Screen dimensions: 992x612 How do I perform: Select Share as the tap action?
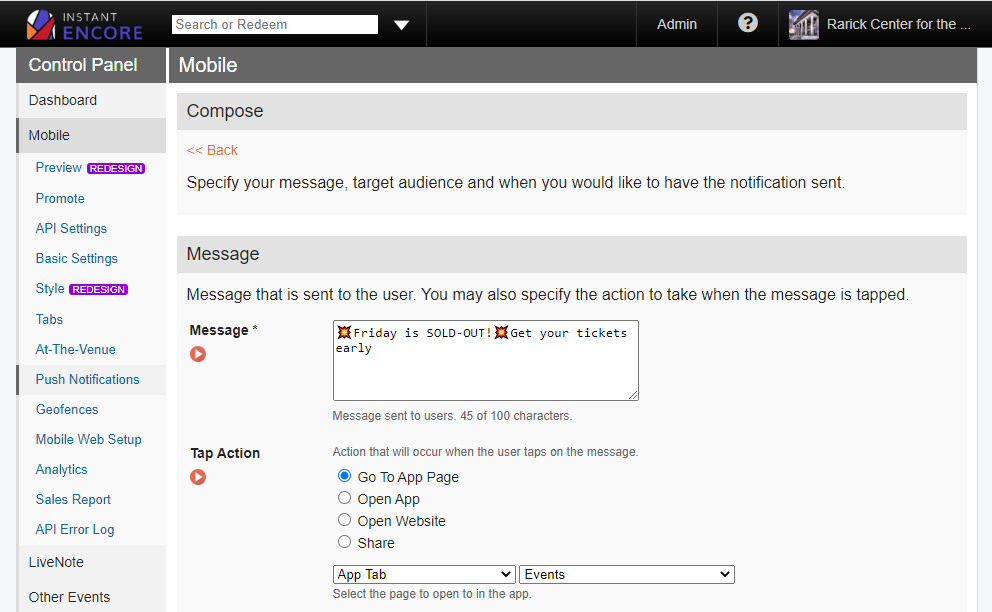344,541
